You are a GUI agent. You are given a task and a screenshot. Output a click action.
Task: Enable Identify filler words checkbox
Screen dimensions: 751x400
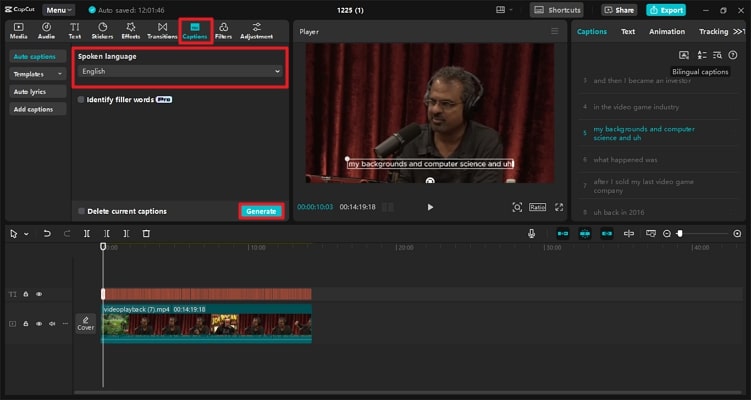point(81,100)
